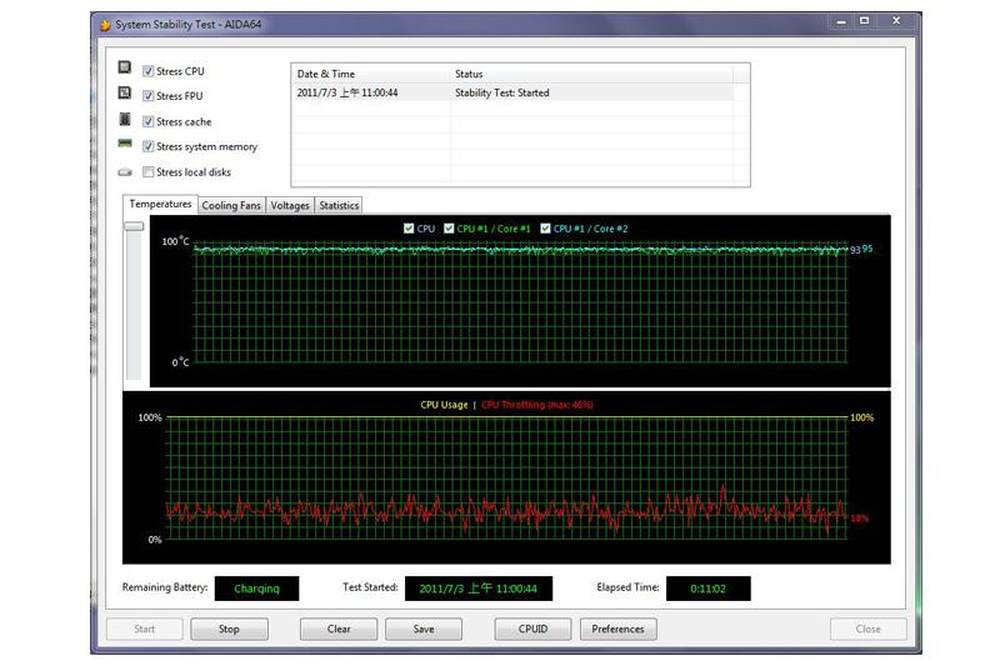Click the disk drive icon beside Stress local disks
The height and width of the screenshot is (666, 1000).
(x=125, y=172)
